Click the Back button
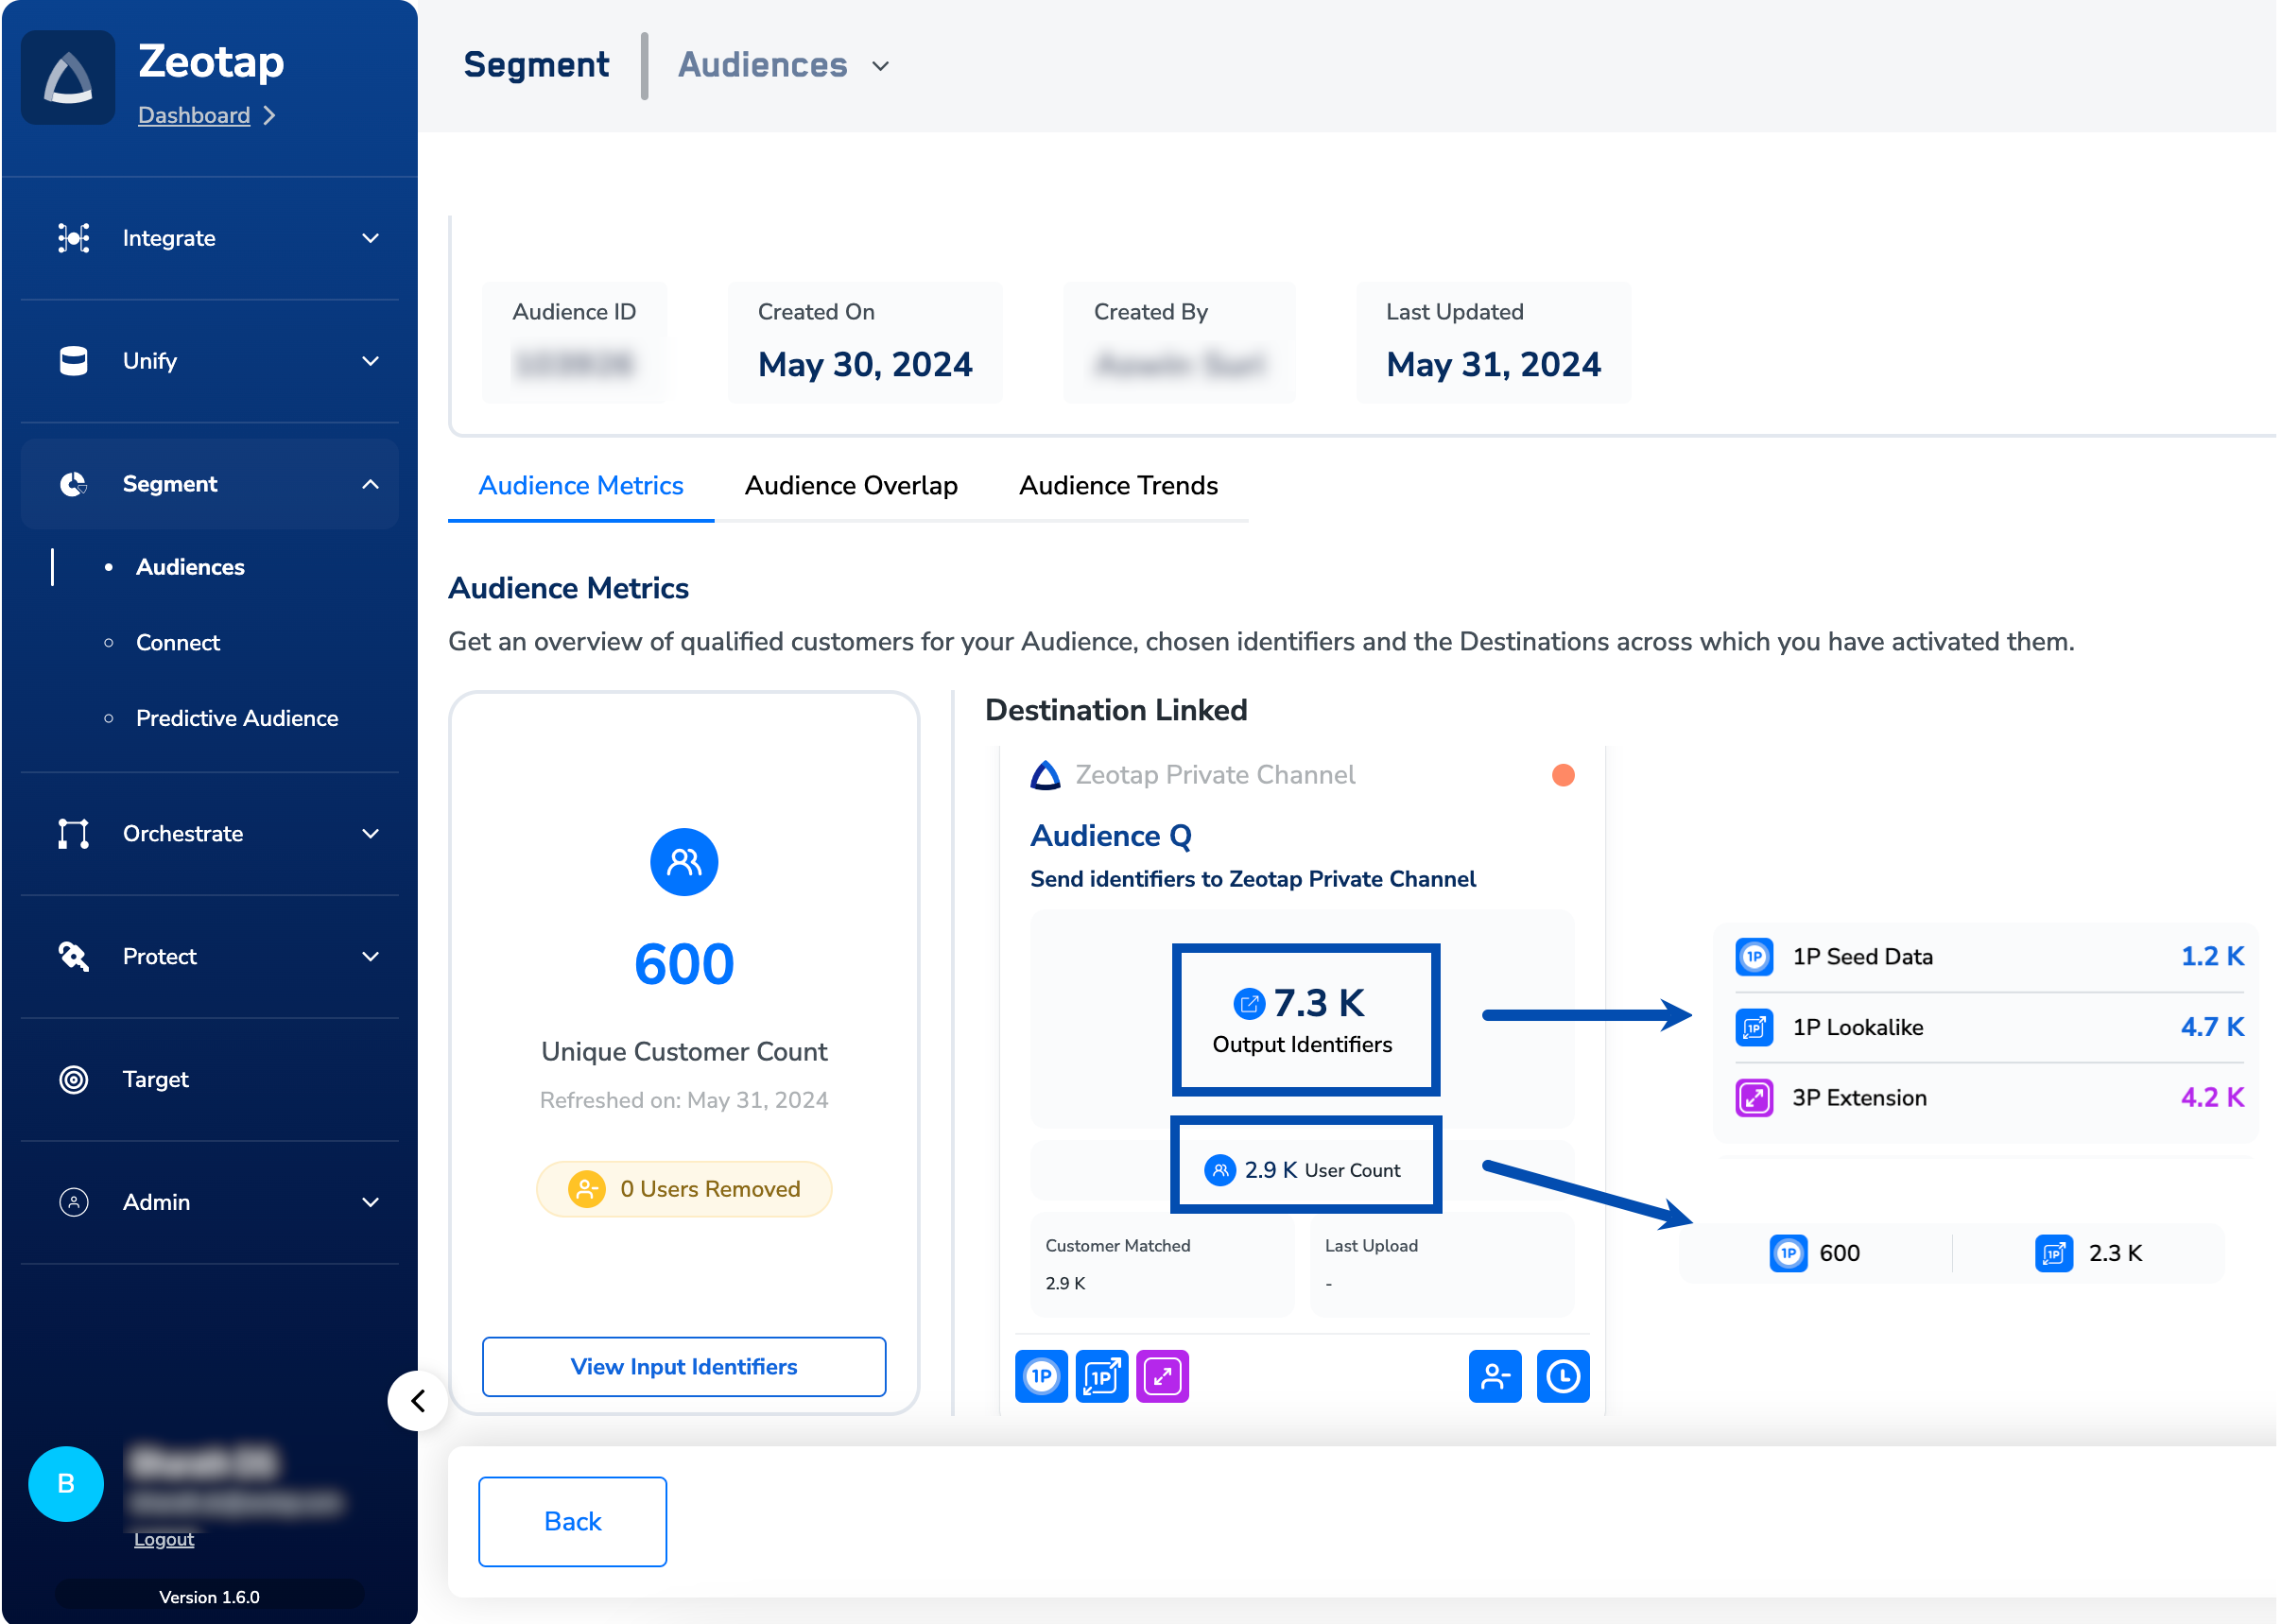This screenshot has width=2282, height=1624. [x=572, y=1520]
